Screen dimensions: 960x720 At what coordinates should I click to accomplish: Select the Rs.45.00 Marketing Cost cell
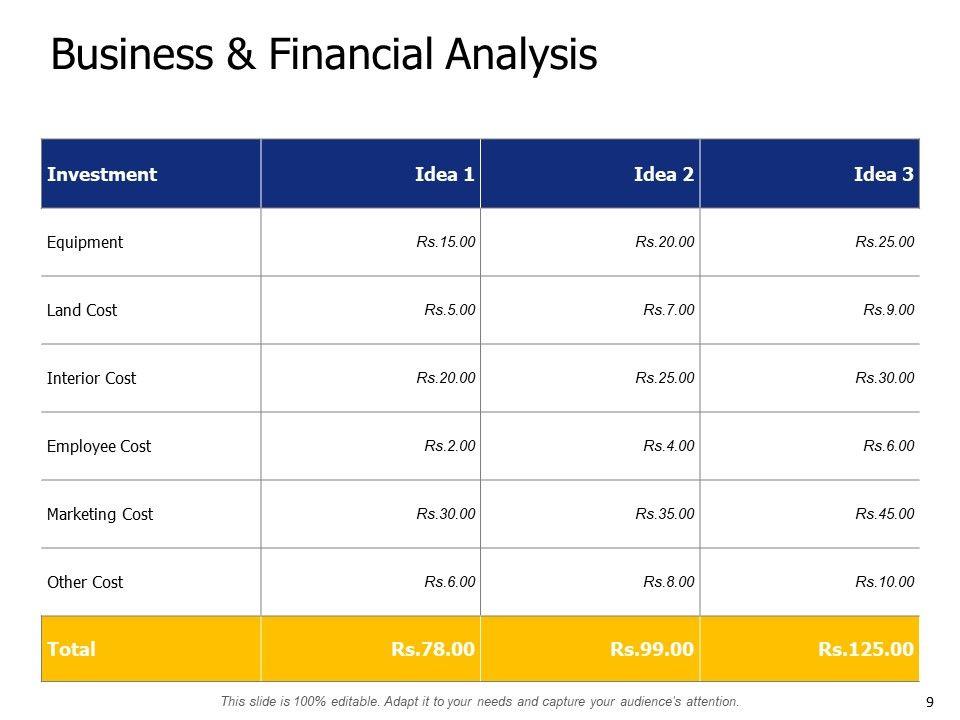pos(885,514)
